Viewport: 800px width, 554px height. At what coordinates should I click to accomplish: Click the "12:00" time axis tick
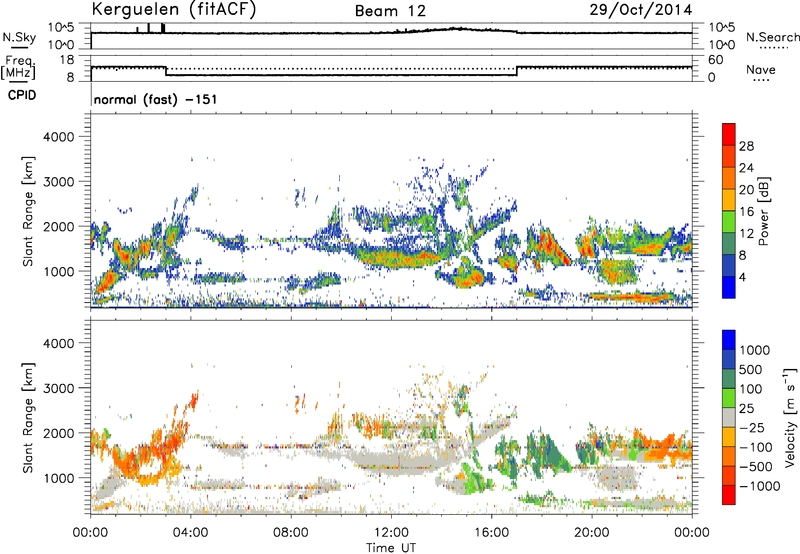tap(391, 533)
